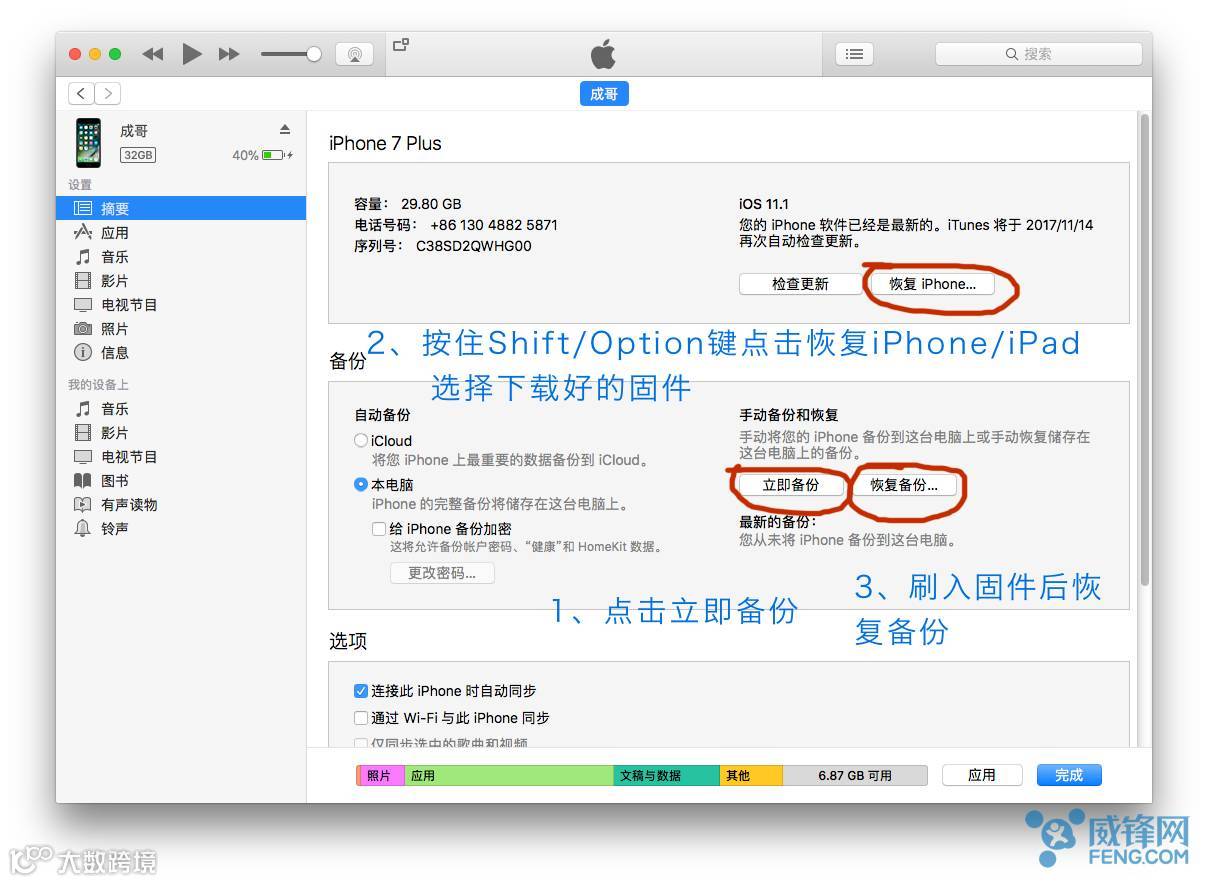
Task: Select the 成哥 device tab
Action: point(603,94)
